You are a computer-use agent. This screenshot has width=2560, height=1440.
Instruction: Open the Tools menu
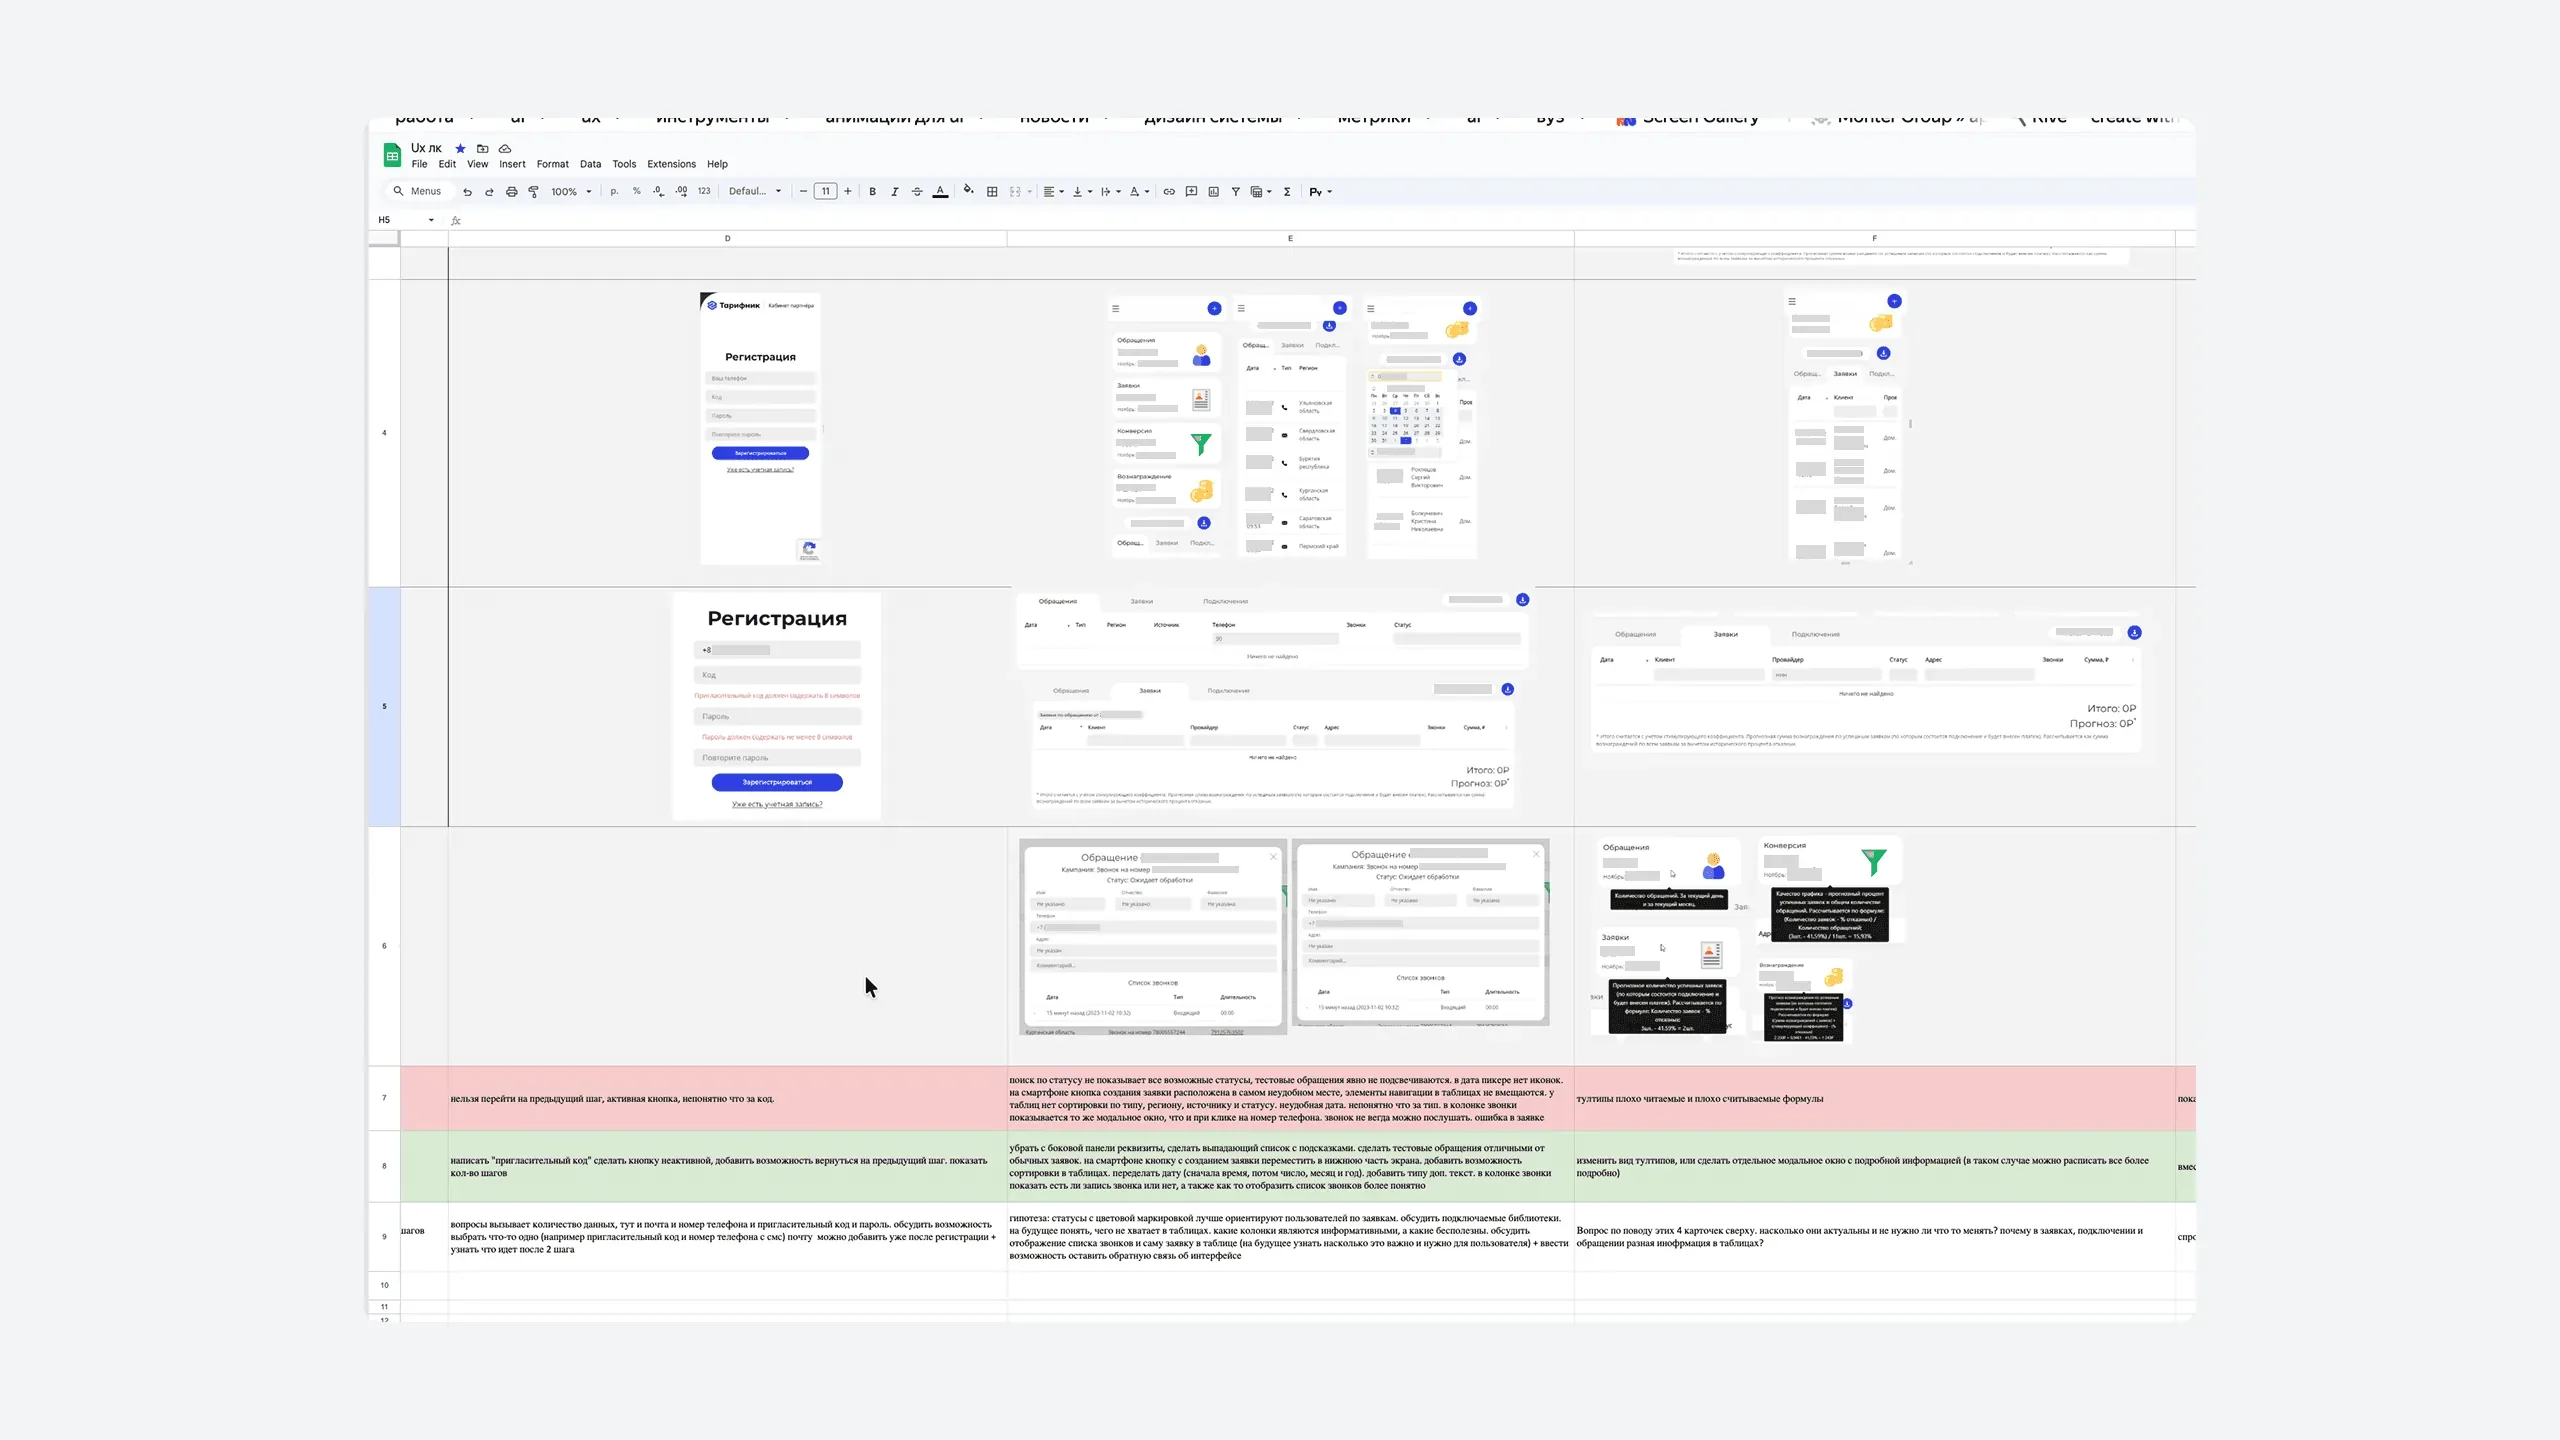pyautogui.click(x=624, y=164)
